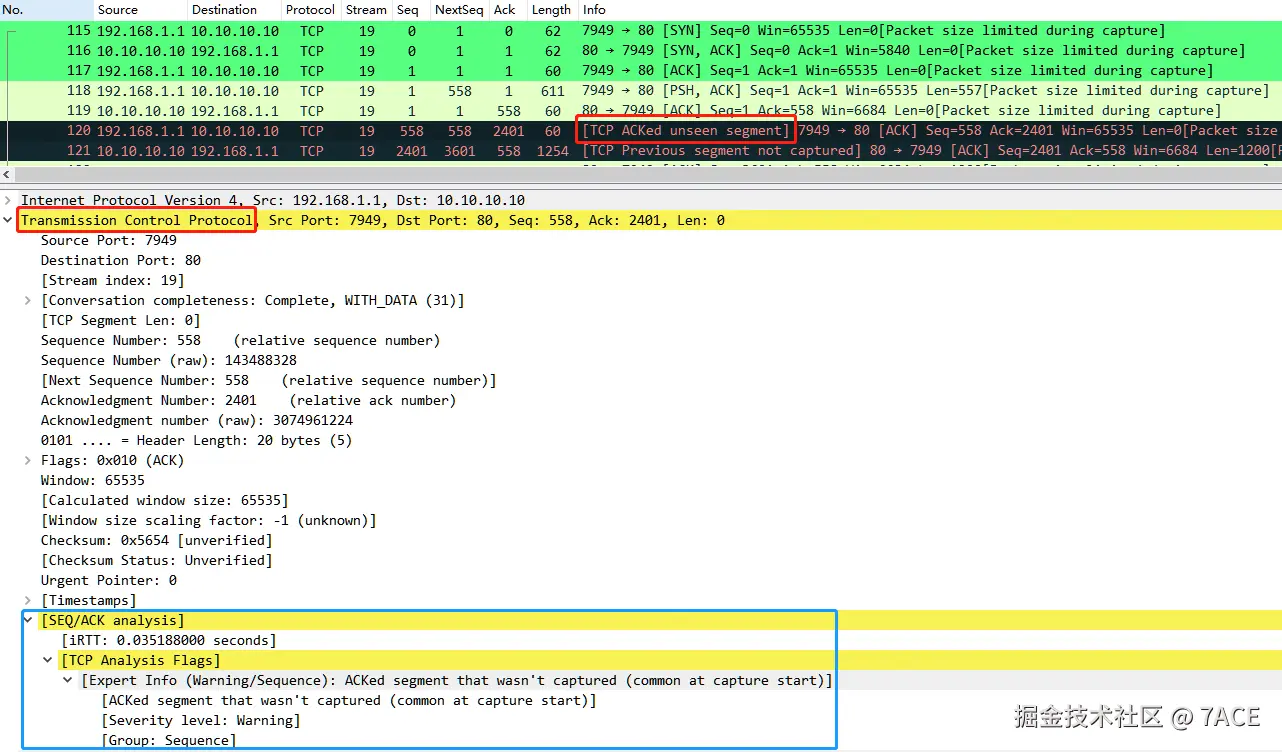
Task: Select packet number 117
Action: [641, 70]
